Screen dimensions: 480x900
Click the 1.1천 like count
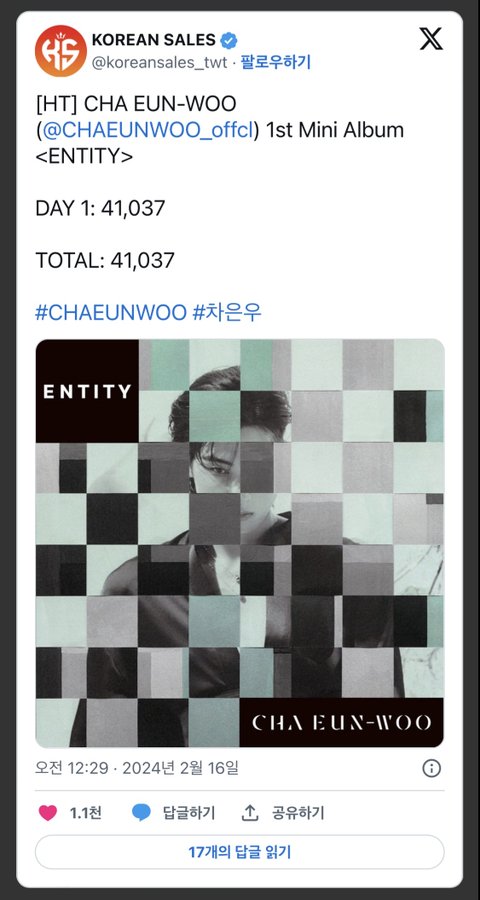pyautogui.click(x=86, y=813)
